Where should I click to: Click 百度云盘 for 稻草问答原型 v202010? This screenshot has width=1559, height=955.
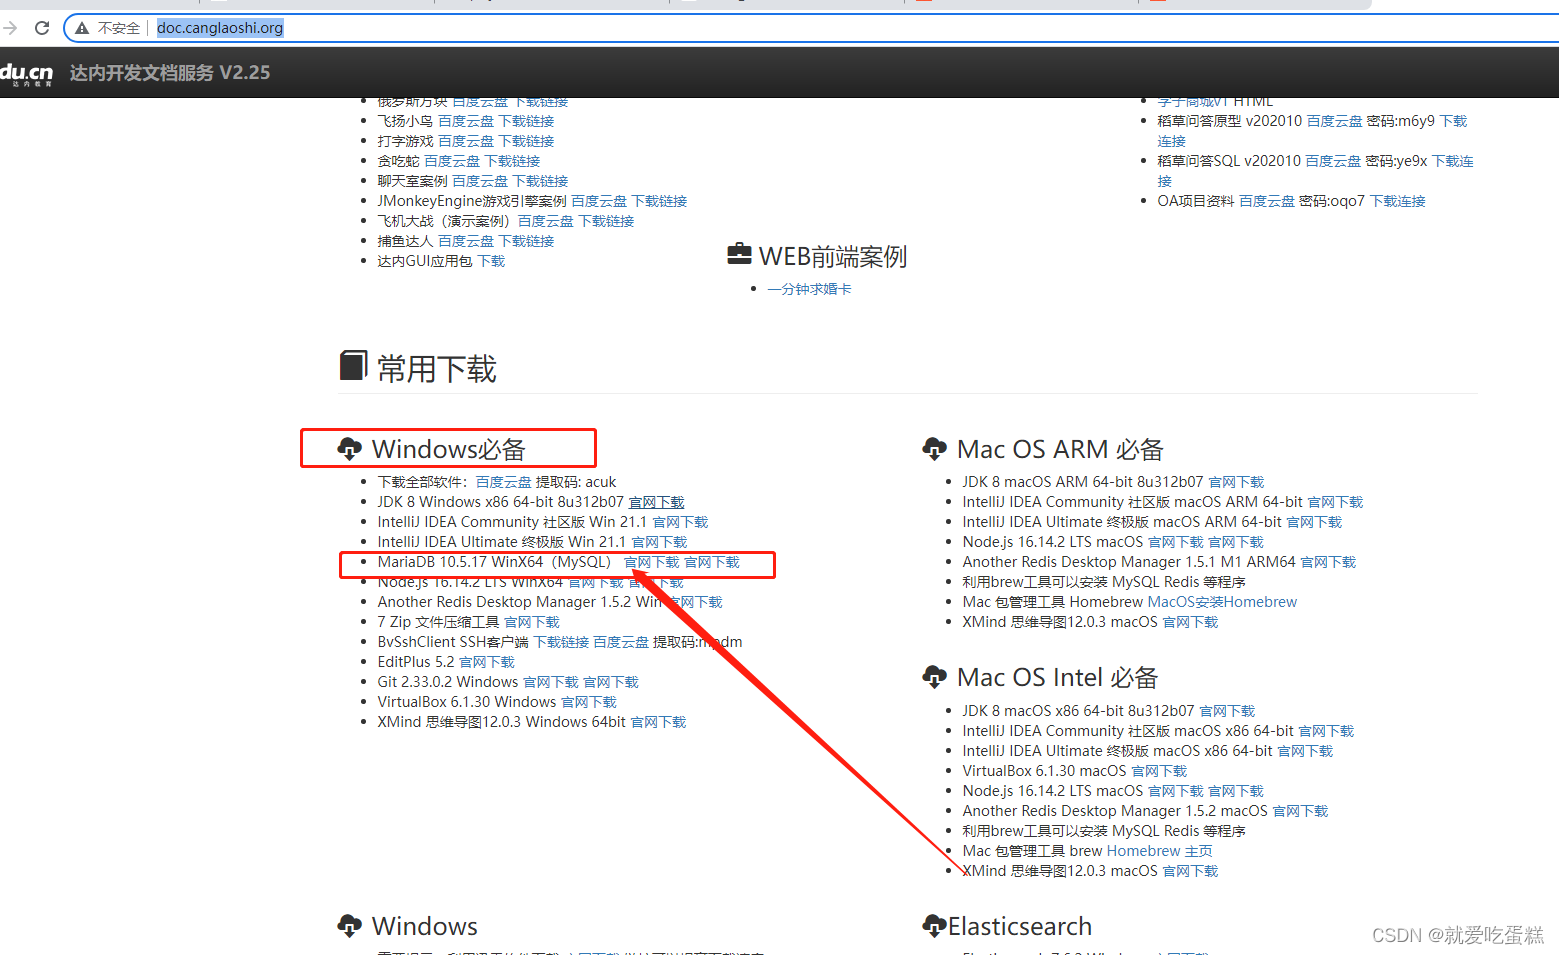(1334, 121)
